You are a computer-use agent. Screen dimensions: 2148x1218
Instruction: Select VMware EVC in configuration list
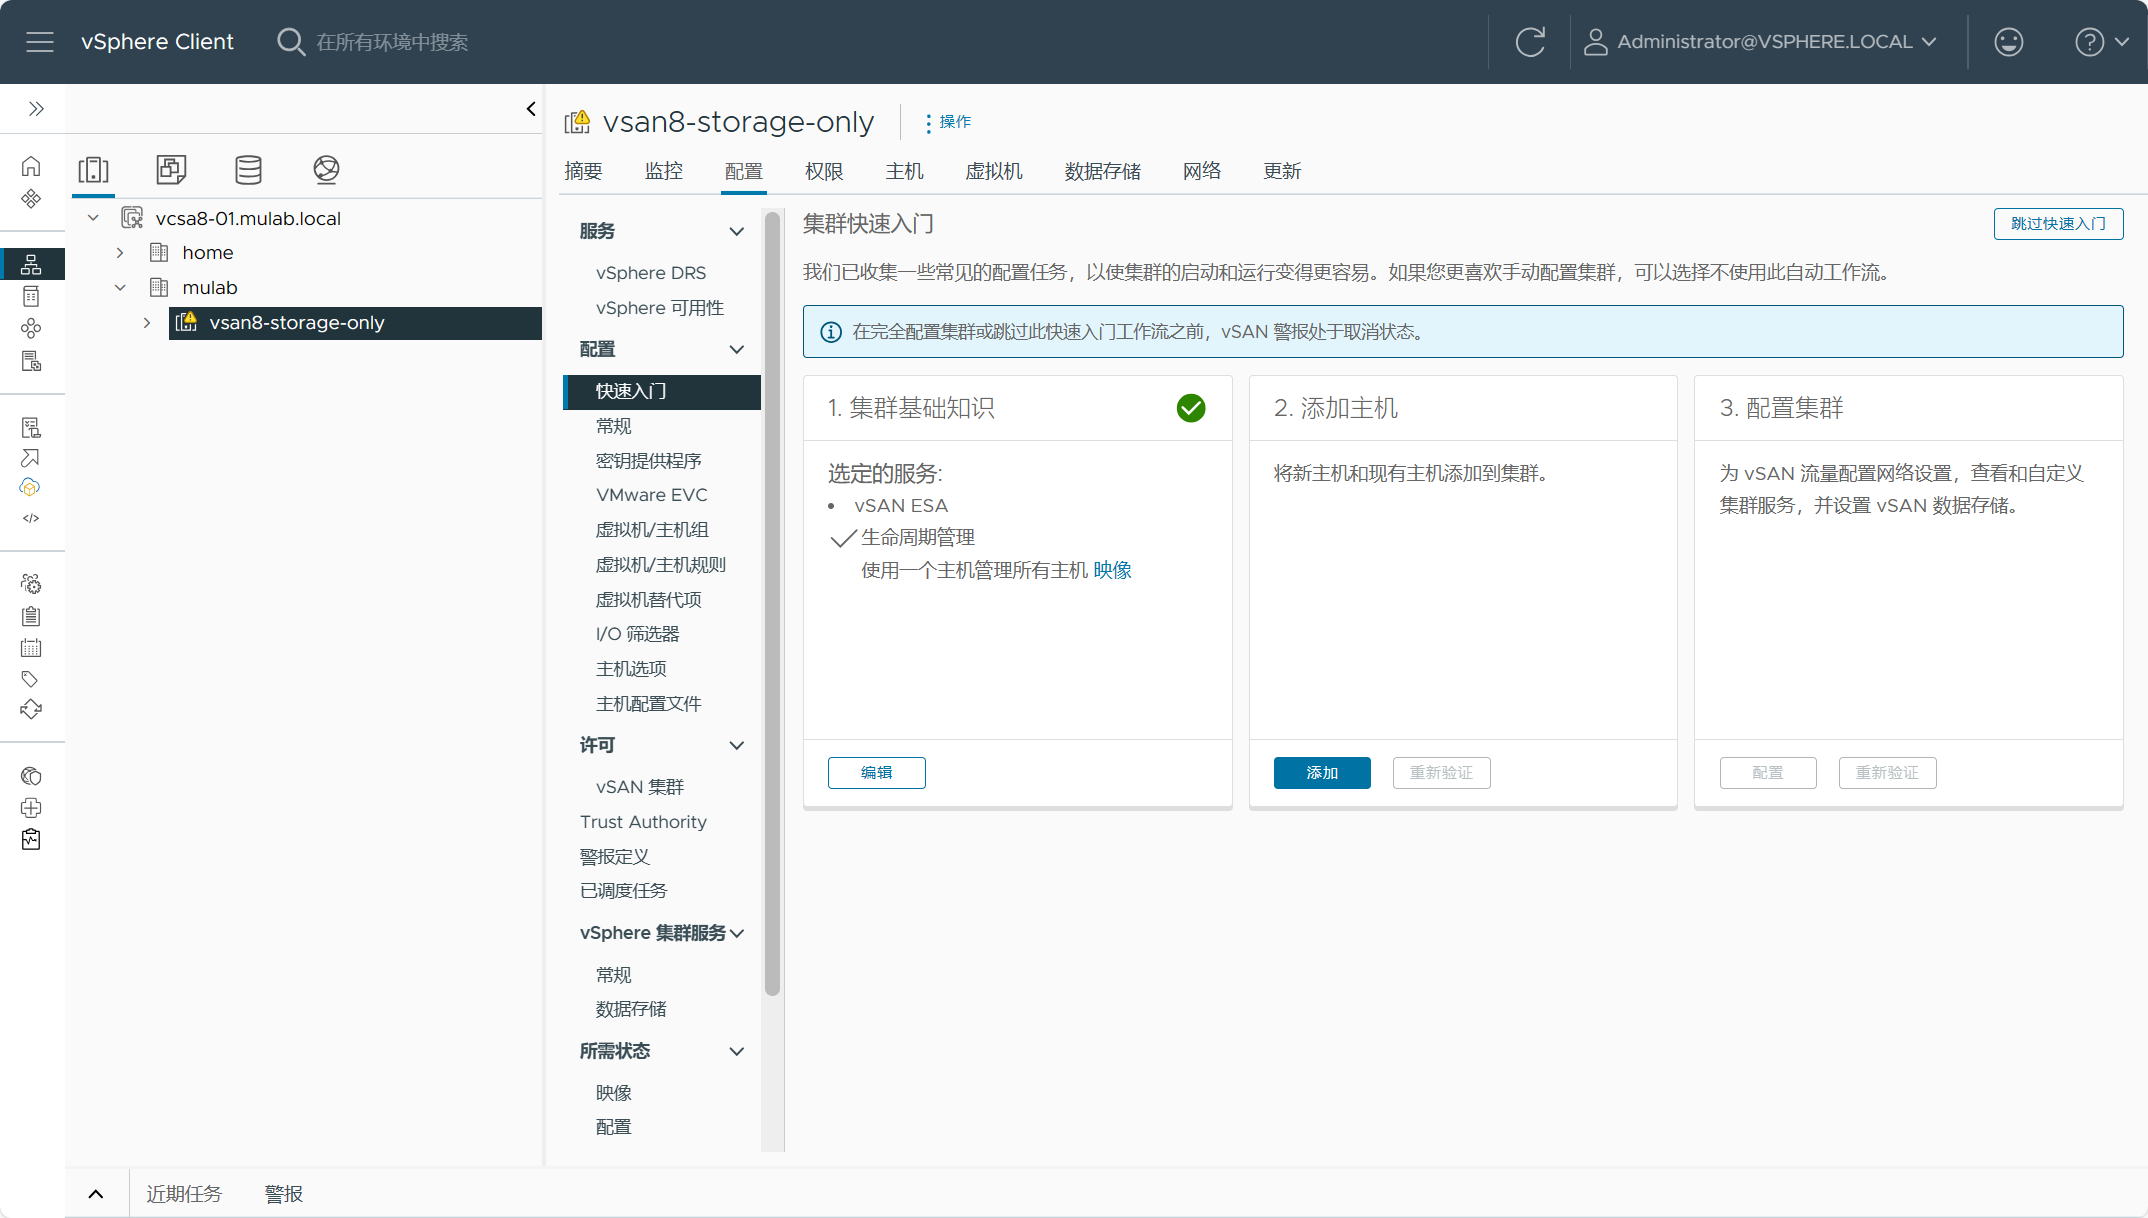point(652,495)
